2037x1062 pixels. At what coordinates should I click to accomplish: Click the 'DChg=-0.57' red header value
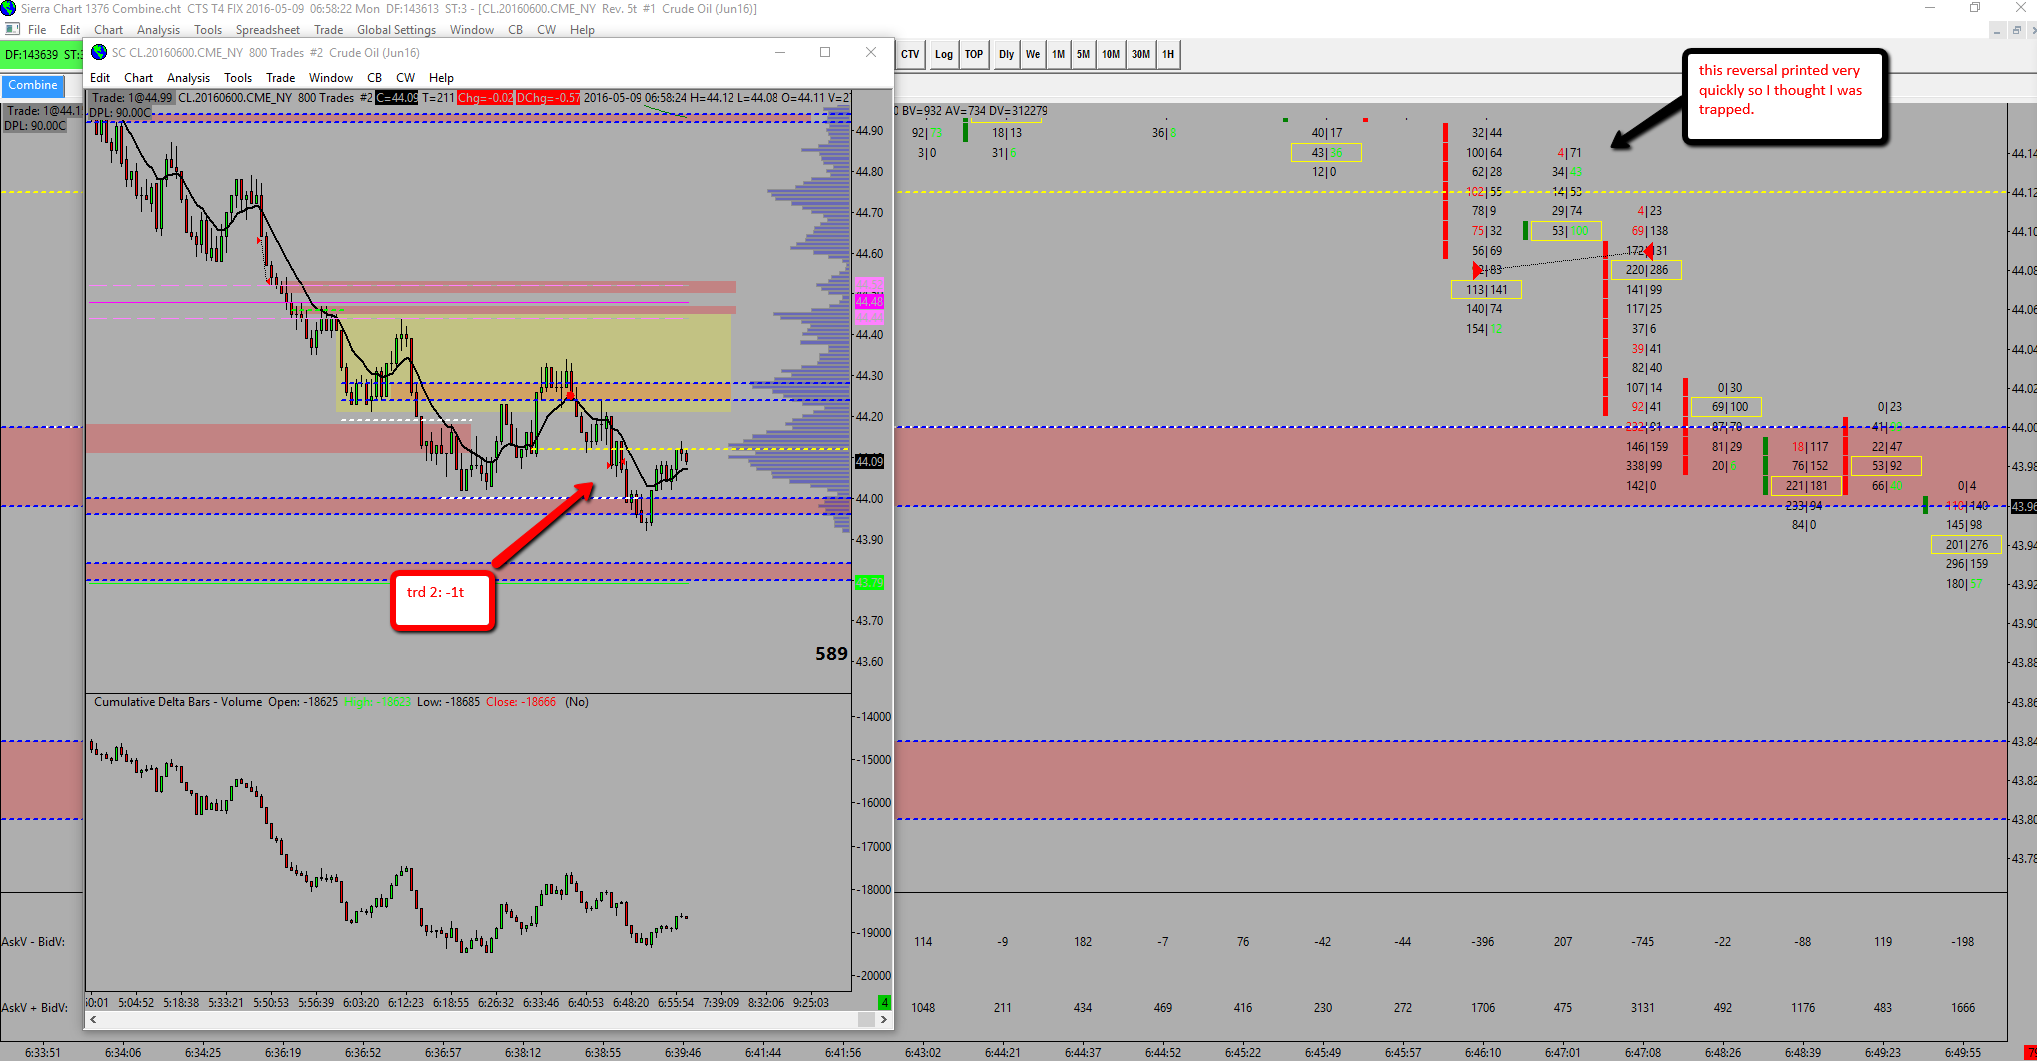548,98
